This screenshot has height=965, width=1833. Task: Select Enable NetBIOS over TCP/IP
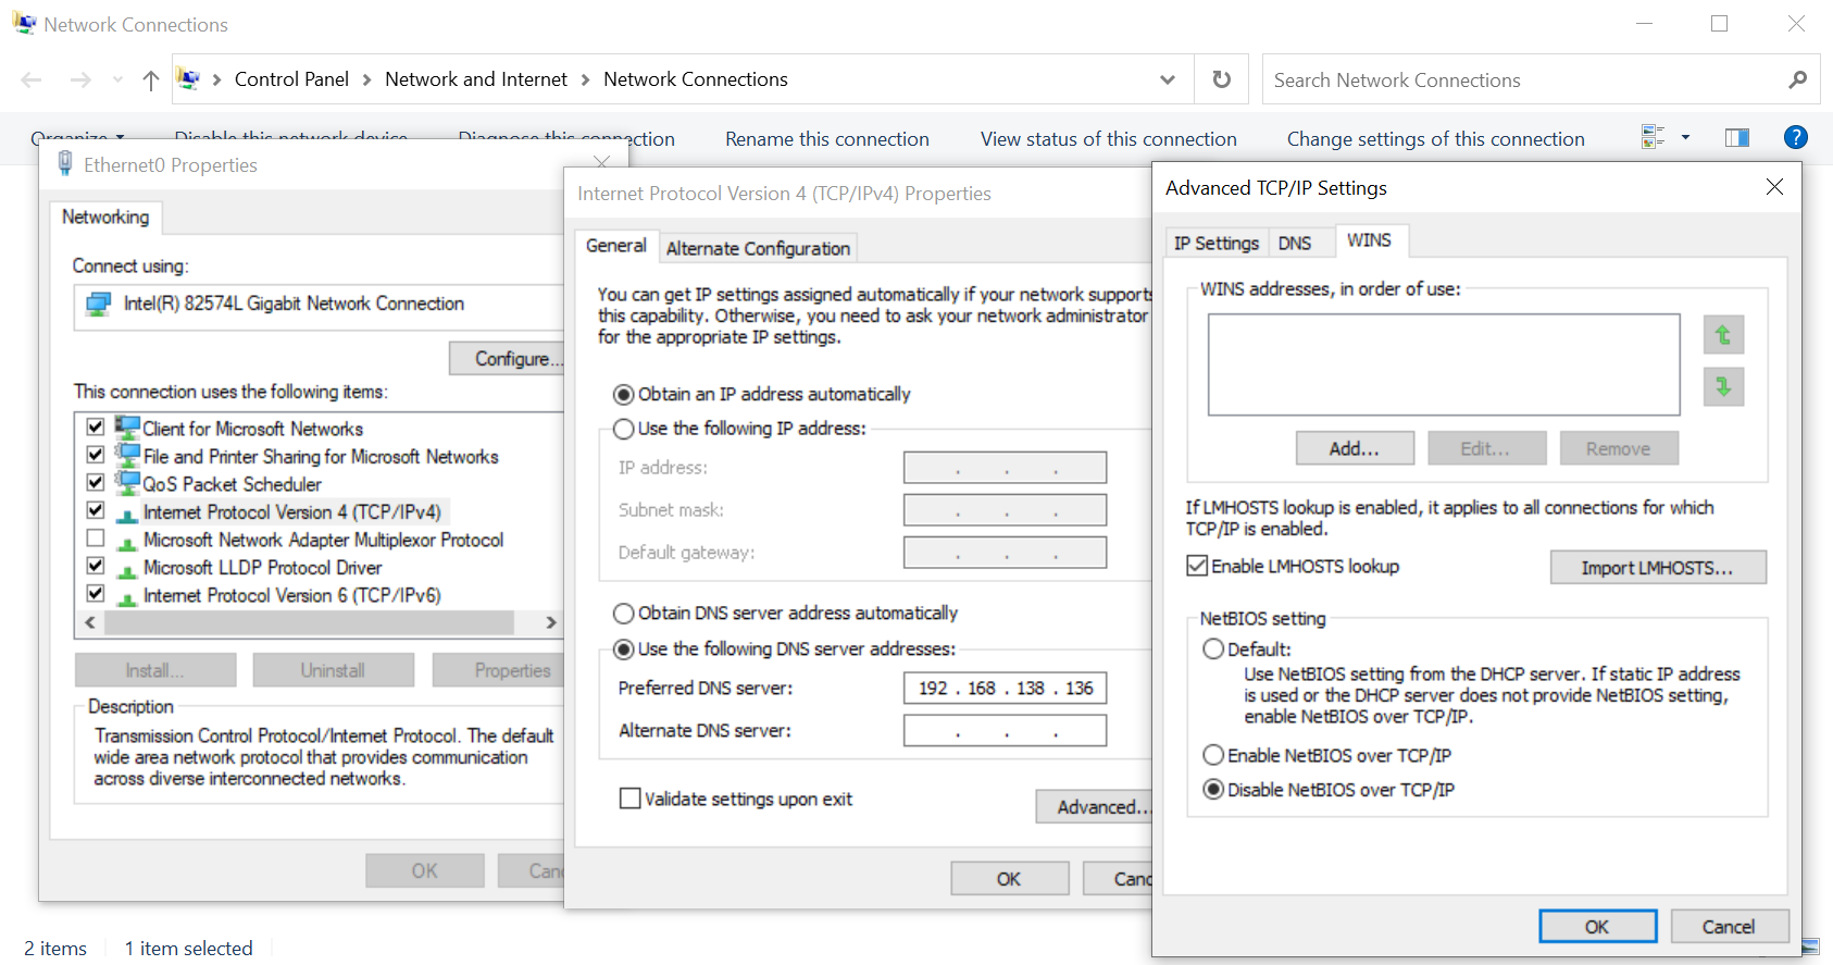1213,755
